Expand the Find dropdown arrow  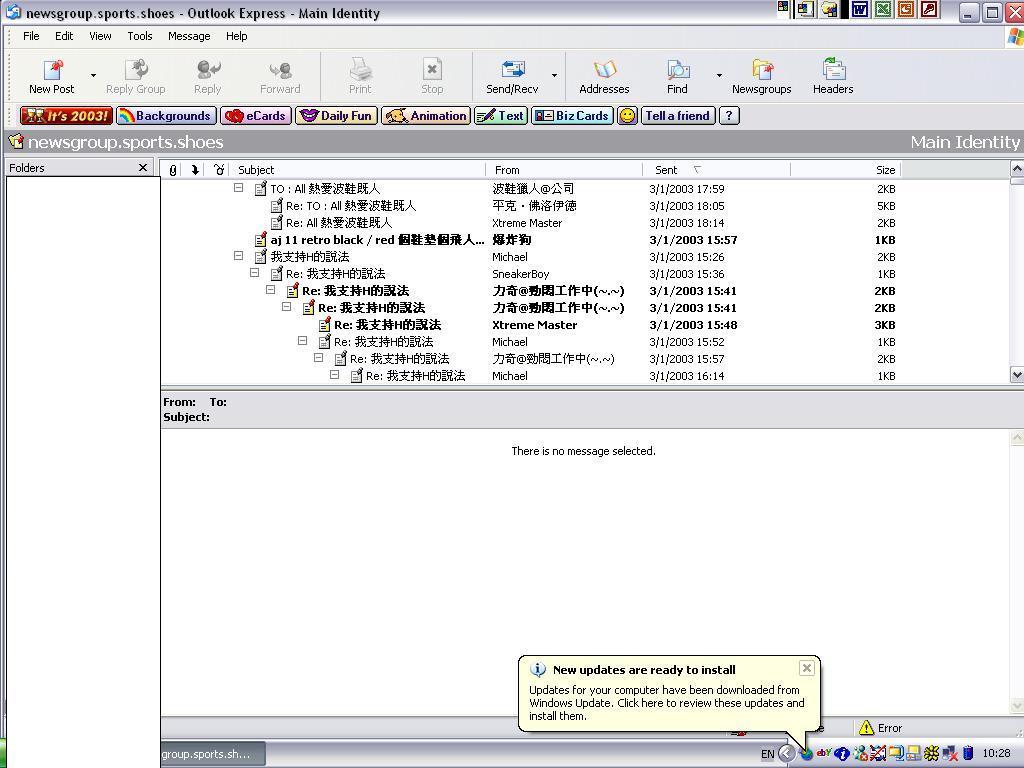719,75
